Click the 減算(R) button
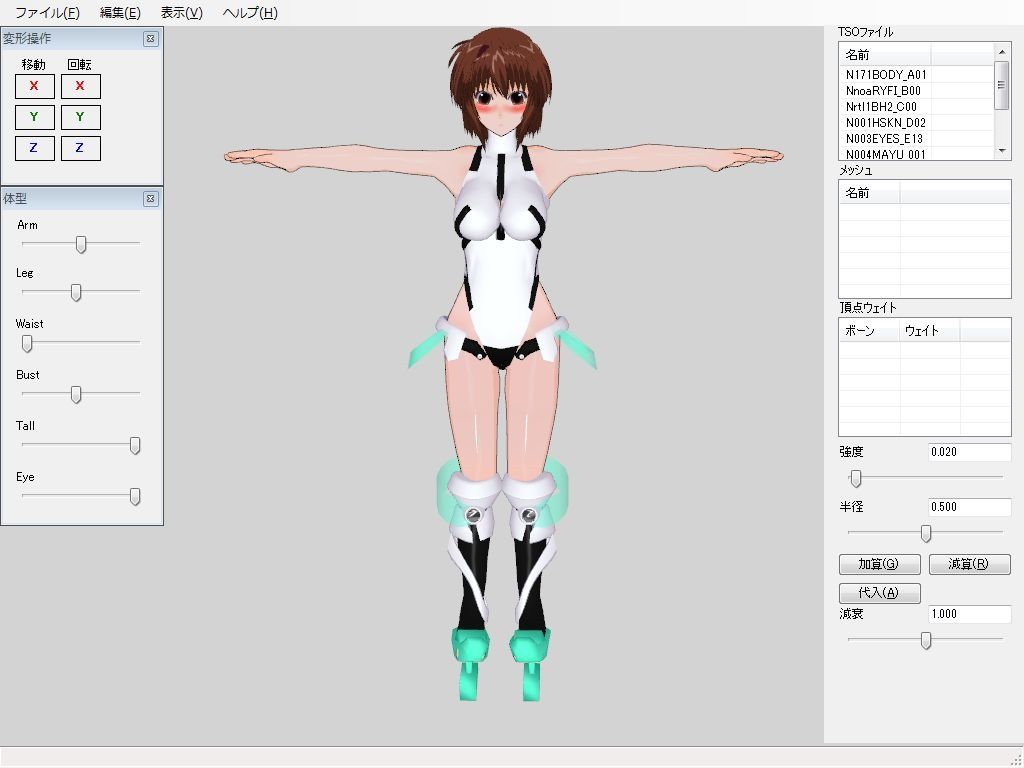The image size is (1024, 768). tap(969, 564)
